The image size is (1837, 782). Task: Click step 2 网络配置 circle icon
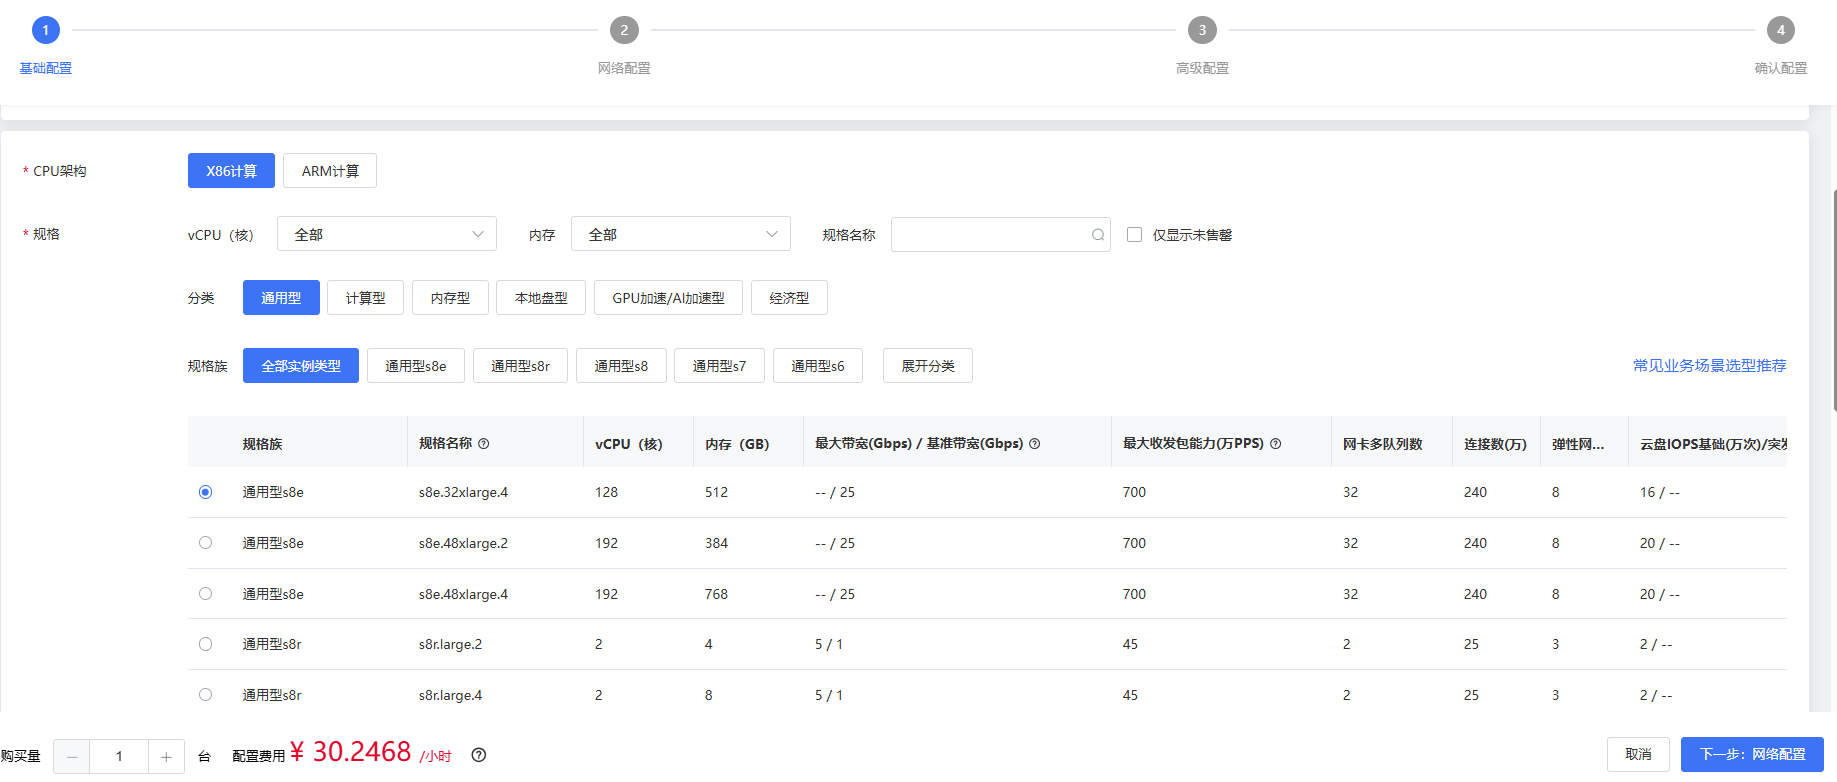tap(624, 30)
